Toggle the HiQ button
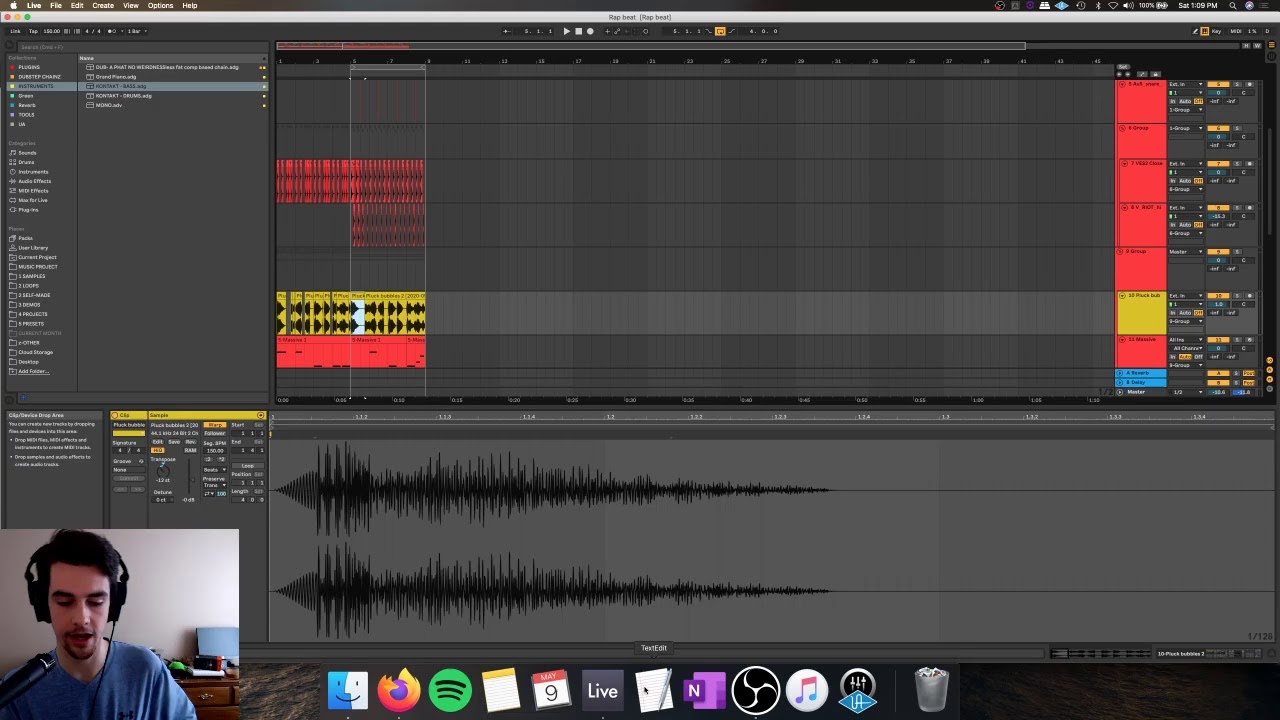Screen dimensions: 1280x720 (158, 450)
